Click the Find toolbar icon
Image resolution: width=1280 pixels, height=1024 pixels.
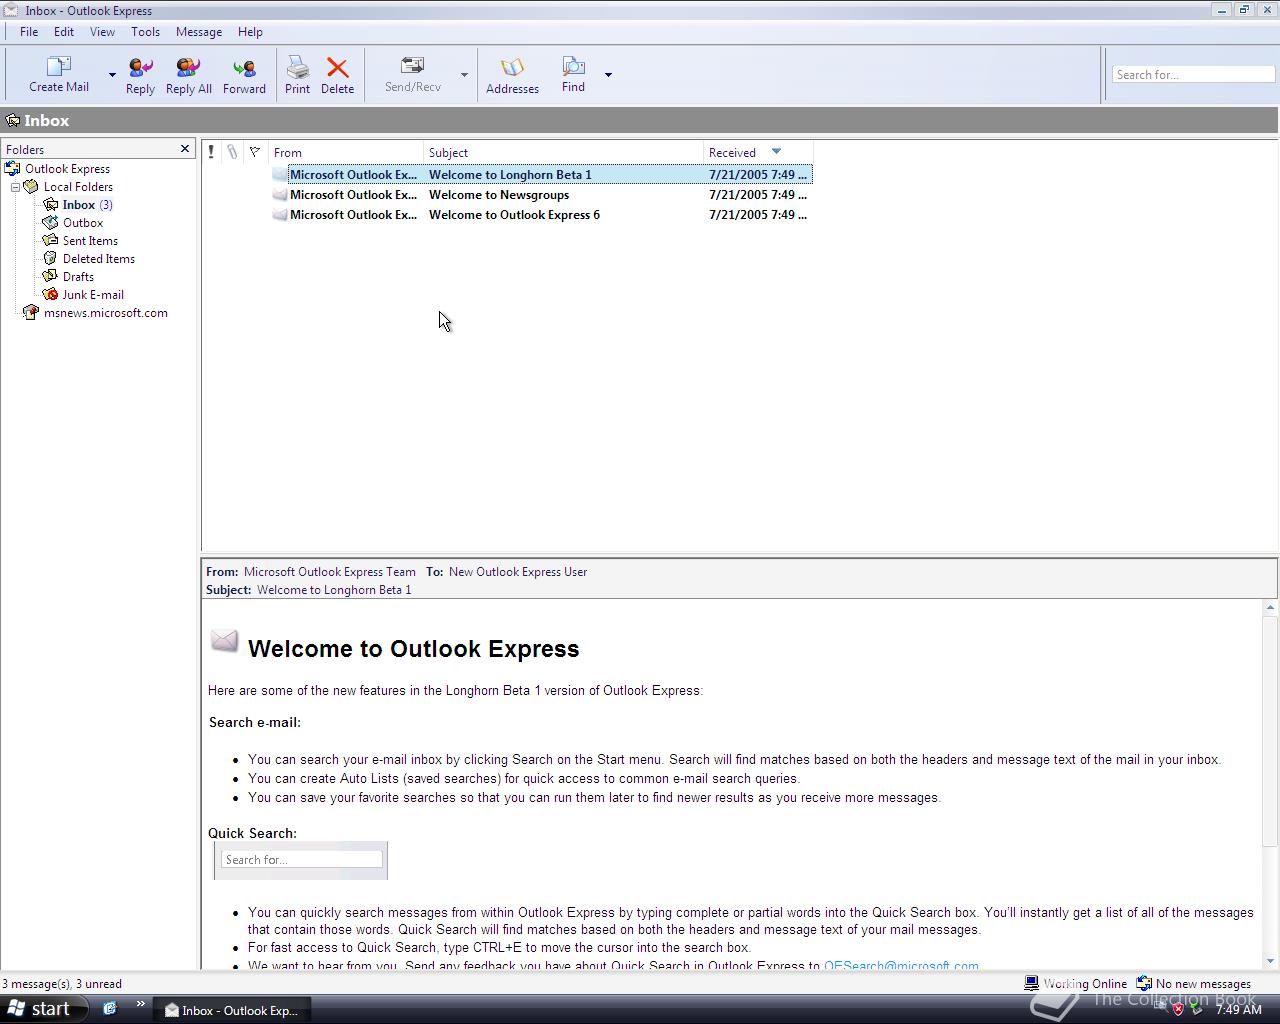pyautogui.click(x=573, y=66)
